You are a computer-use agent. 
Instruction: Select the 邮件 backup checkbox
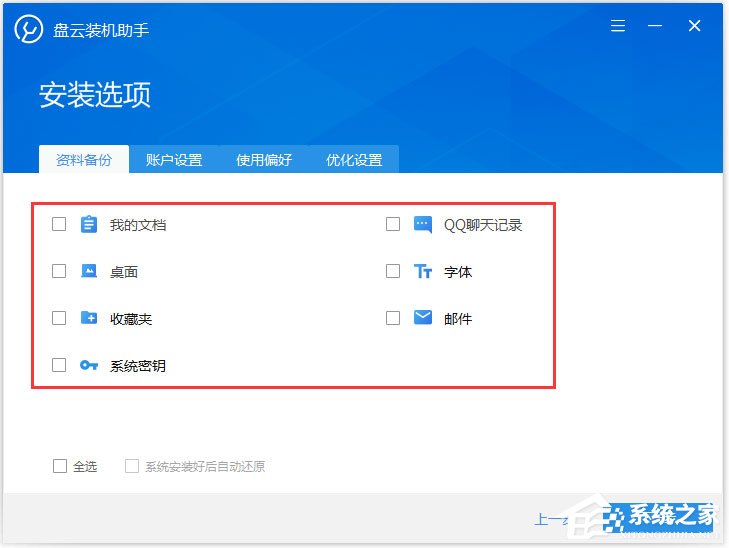393,318
